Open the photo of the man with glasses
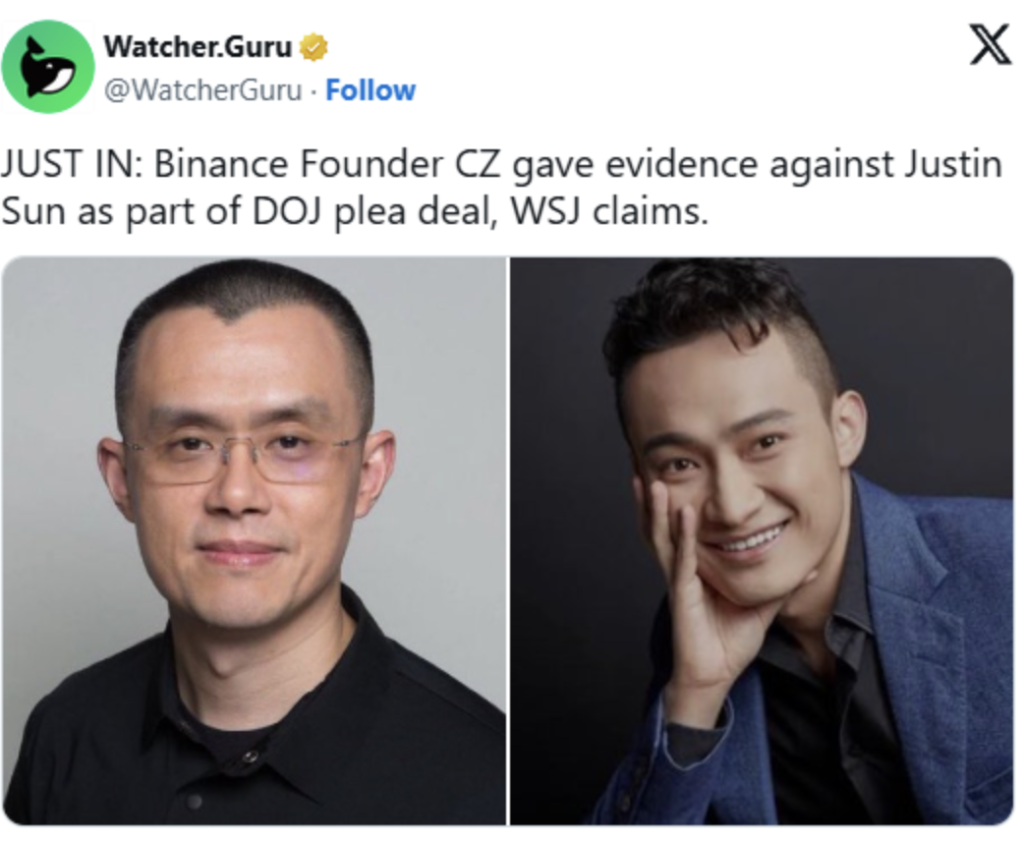This screenshot has height=841, width=1024. coord(254,541)
